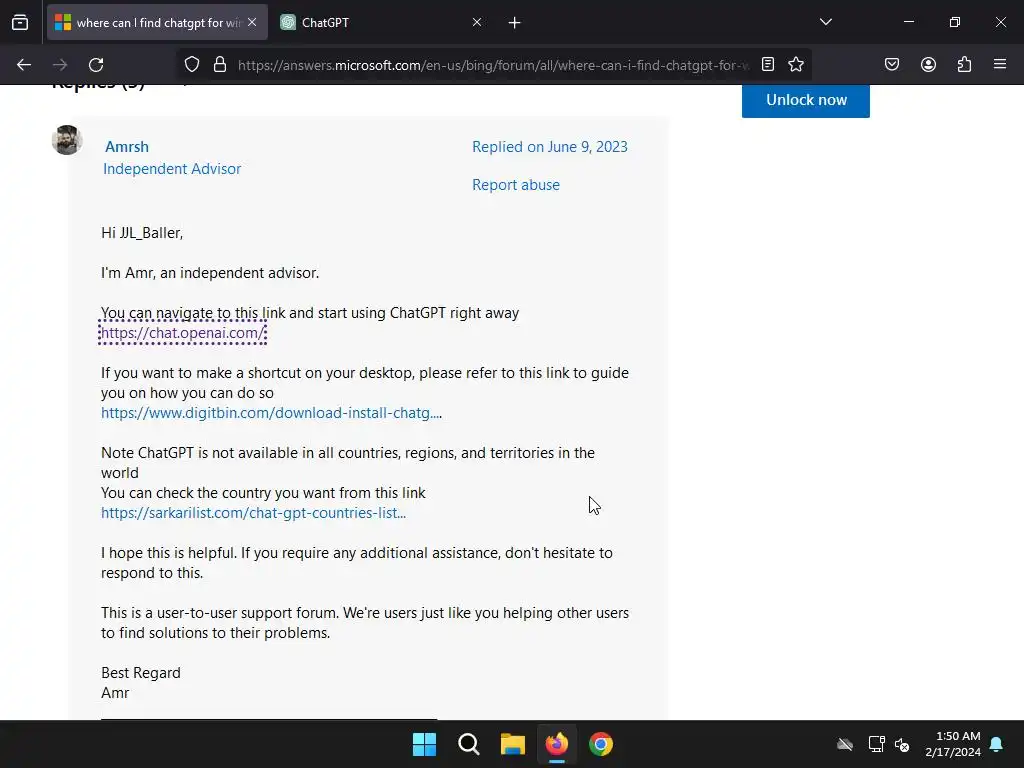Click the Firefox taskbar icon
This screenshot has width=1024, height=768.
[556, 744]
